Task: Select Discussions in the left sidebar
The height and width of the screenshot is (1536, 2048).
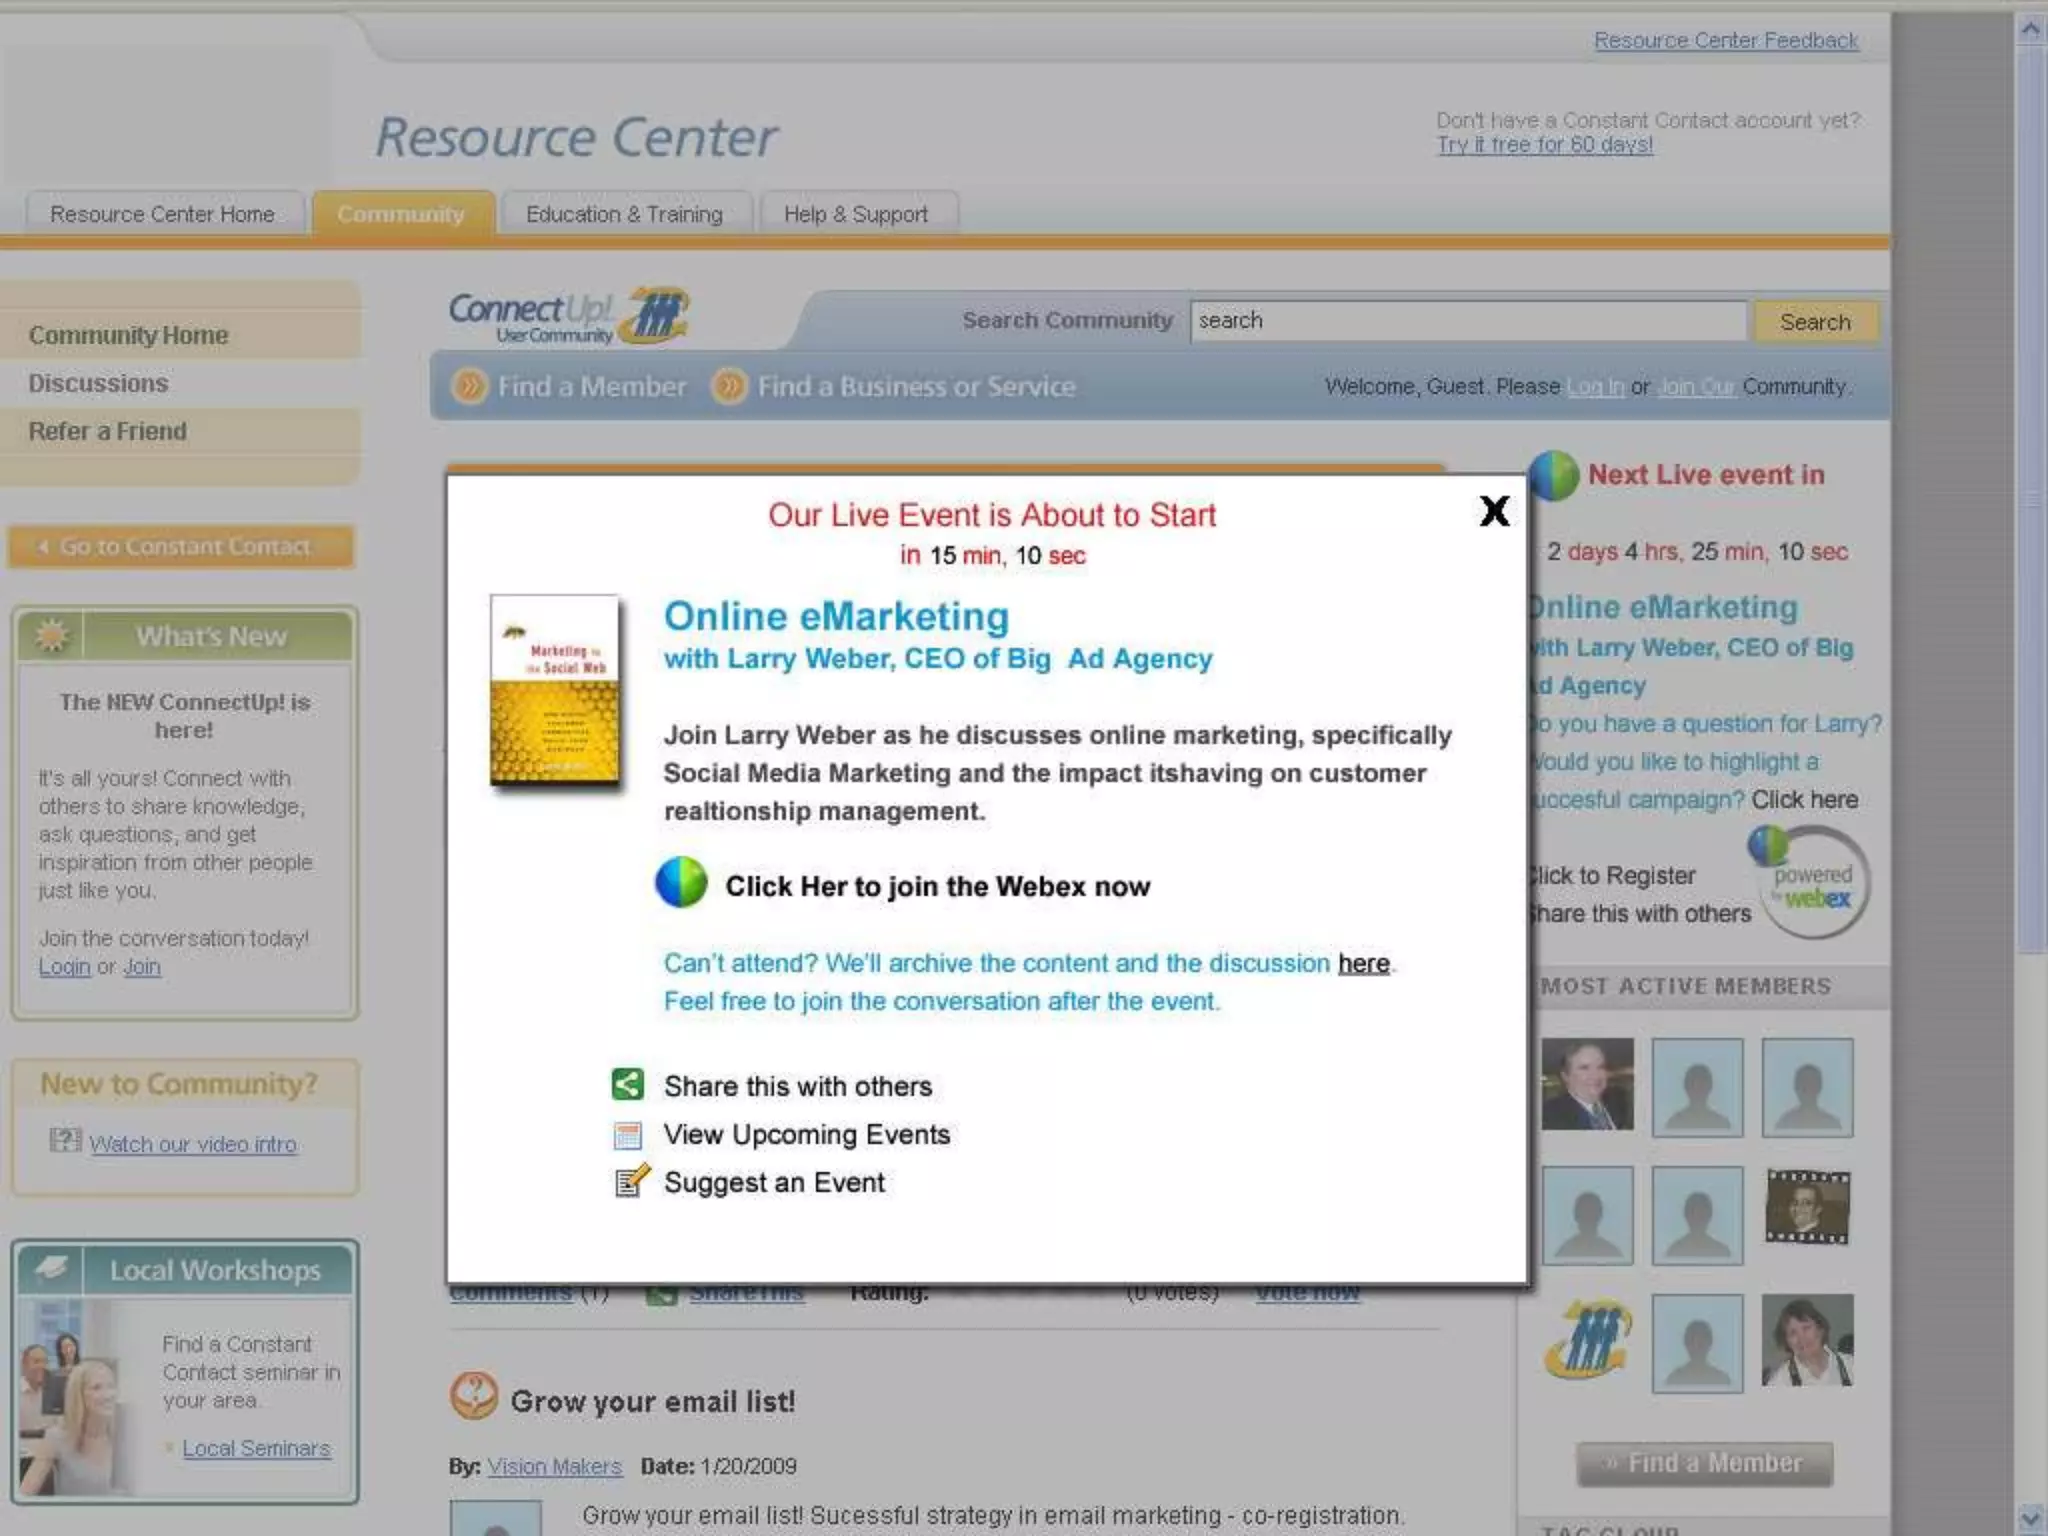Action: click(x=98, y=383)
